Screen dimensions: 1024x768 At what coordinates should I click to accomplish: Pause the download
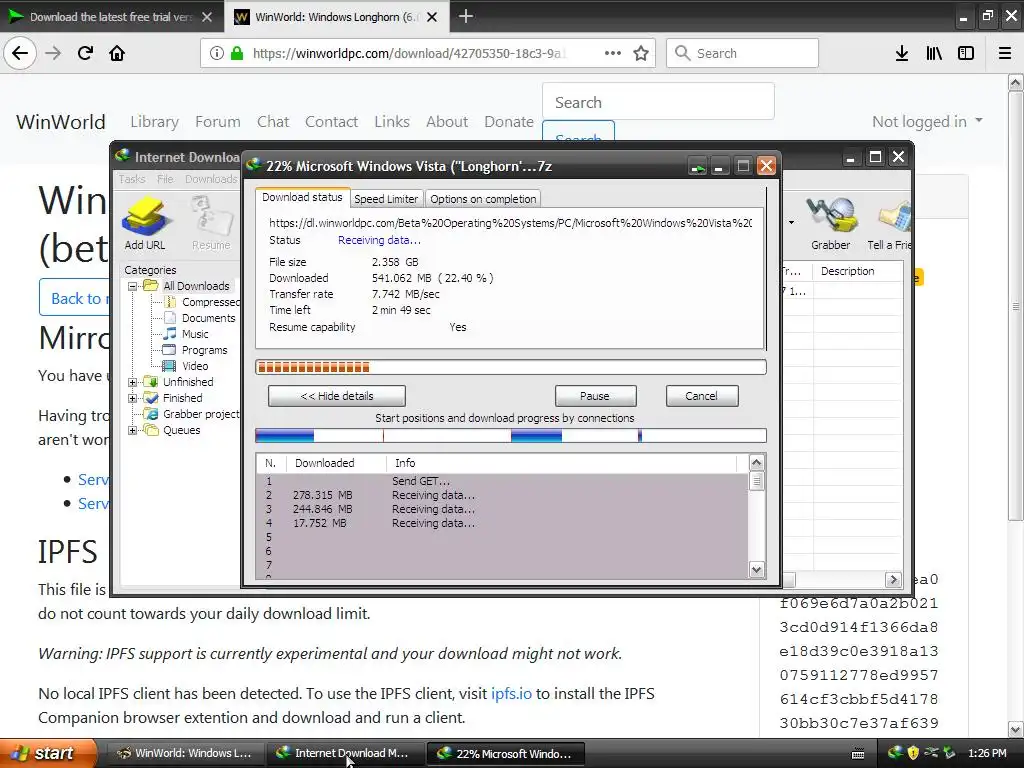595,396
